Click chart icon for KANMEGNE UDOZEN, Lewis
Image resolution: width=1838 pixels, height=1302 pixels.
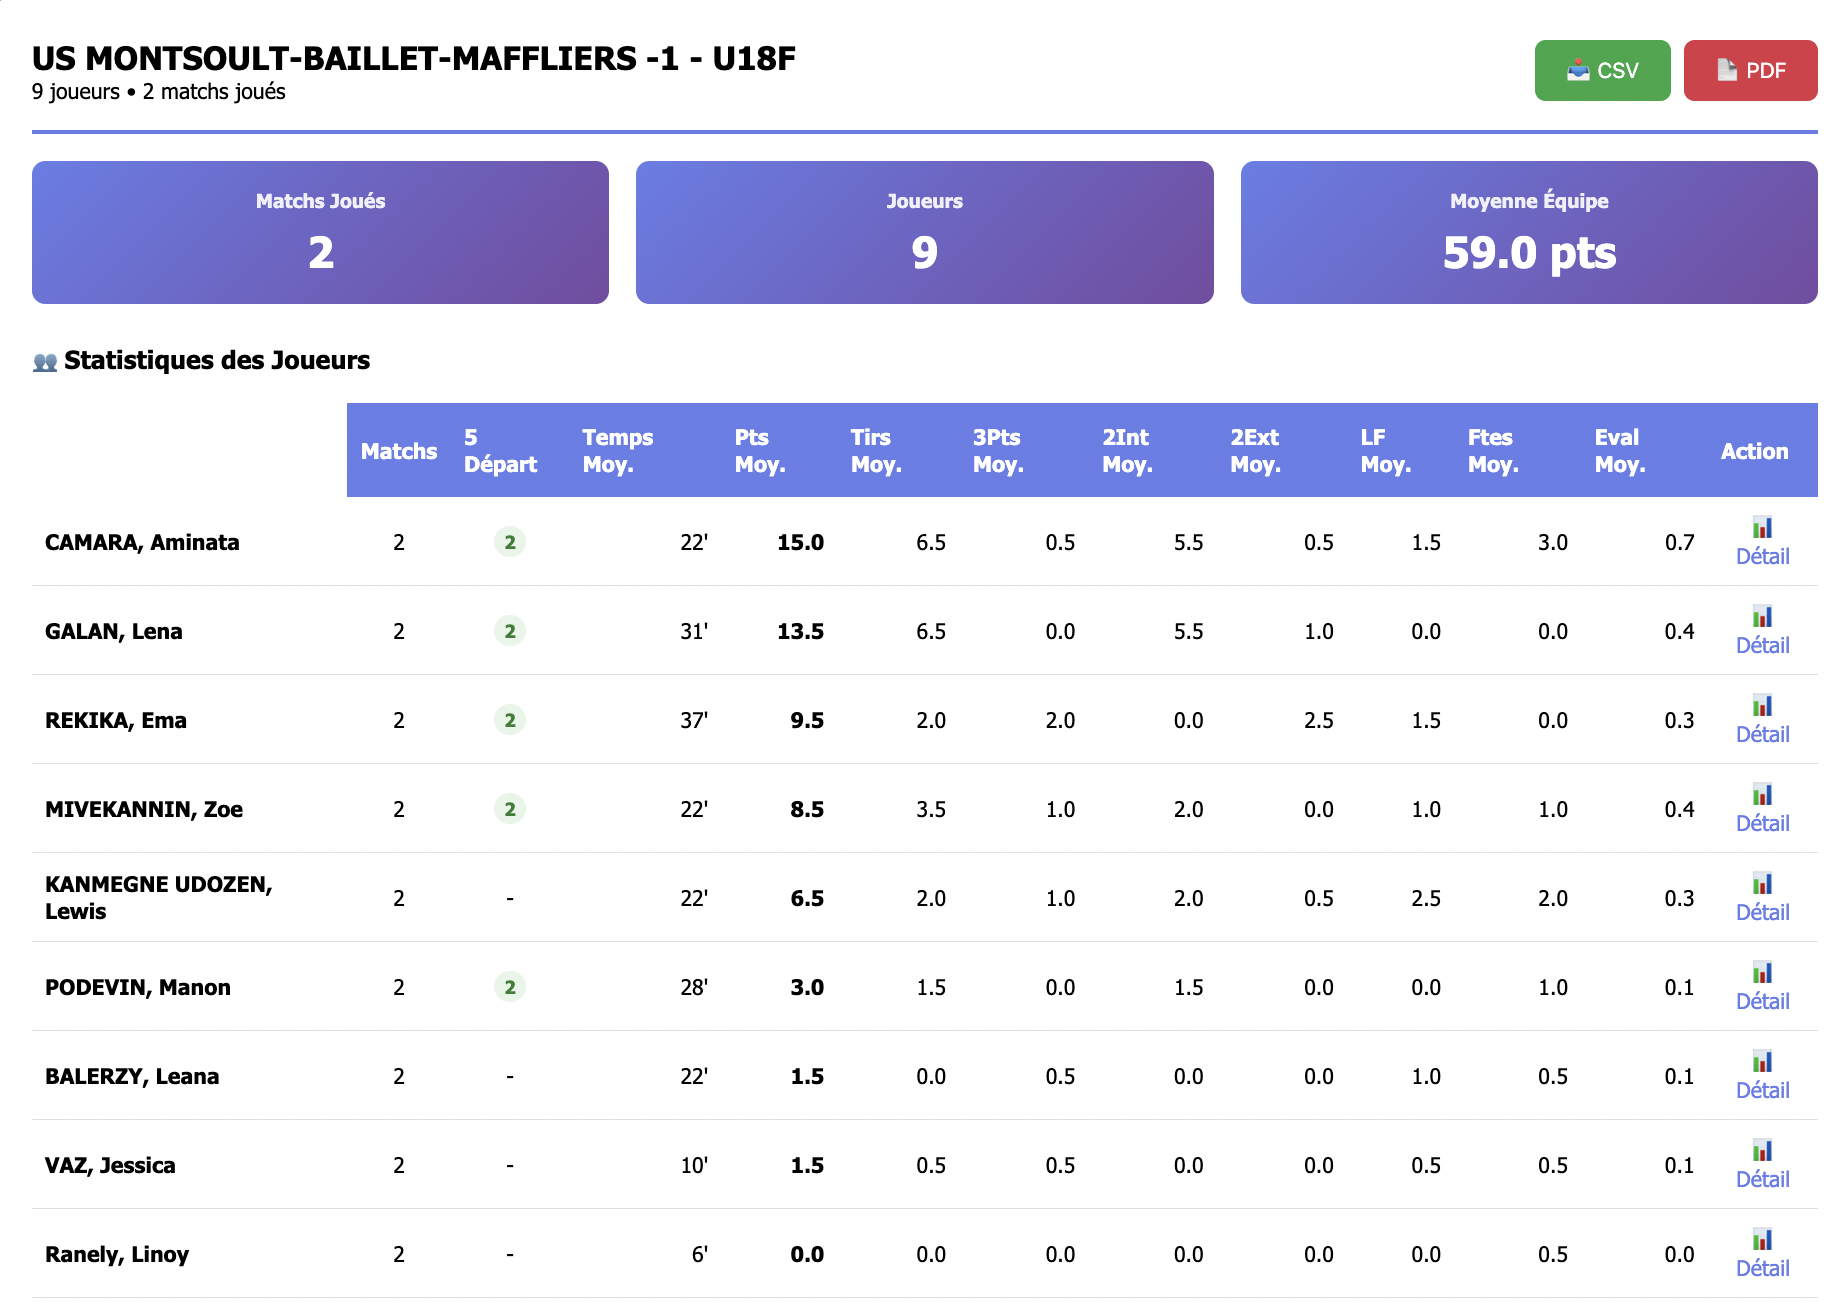[1762, 883]
